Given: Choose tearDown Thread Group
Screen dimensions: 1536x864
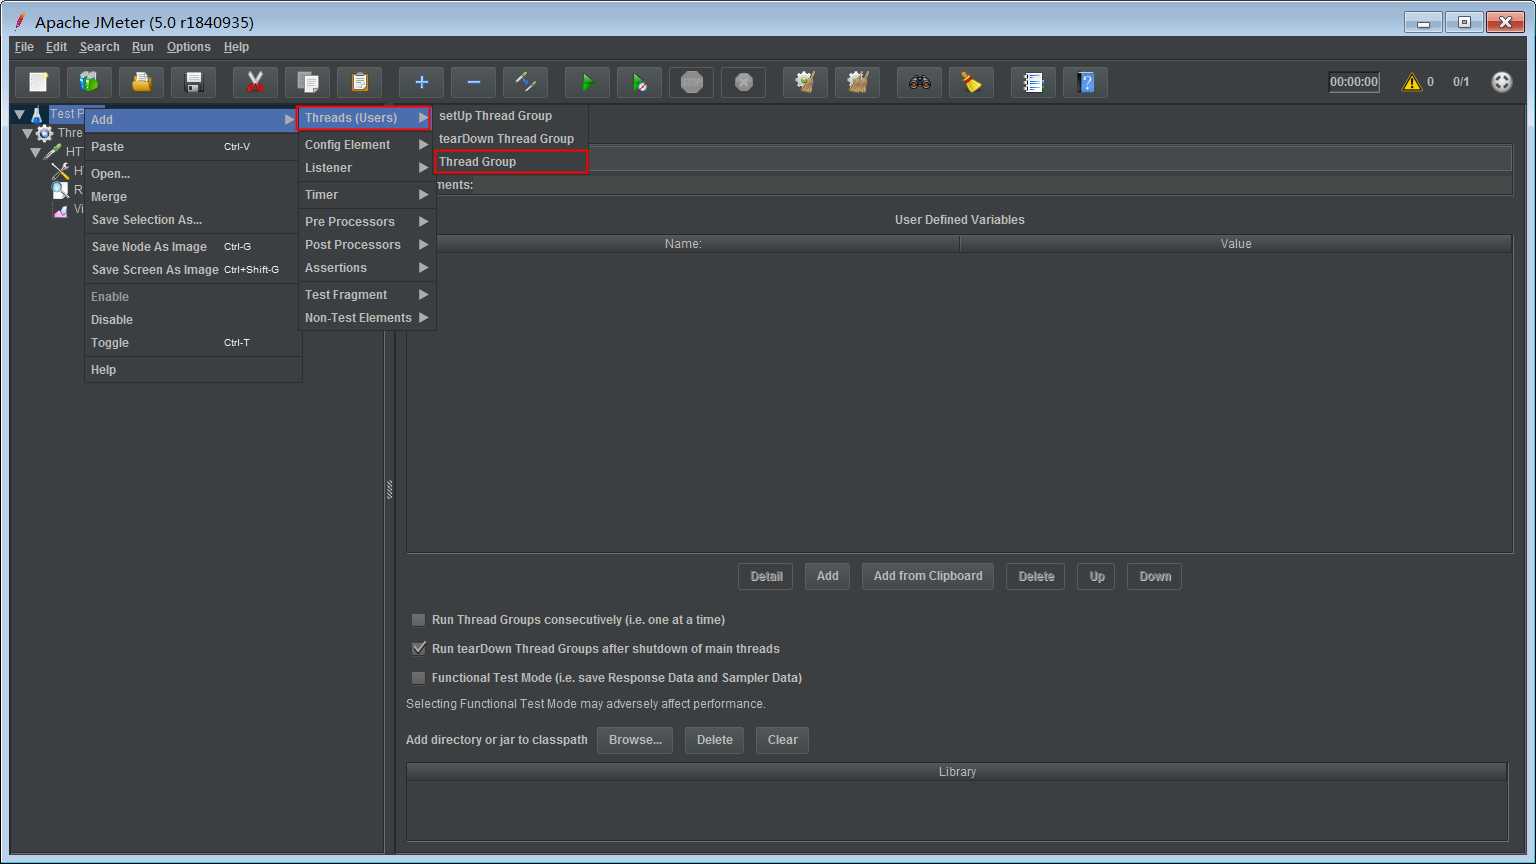Looking at the screenshot, I should pos(511,139).
